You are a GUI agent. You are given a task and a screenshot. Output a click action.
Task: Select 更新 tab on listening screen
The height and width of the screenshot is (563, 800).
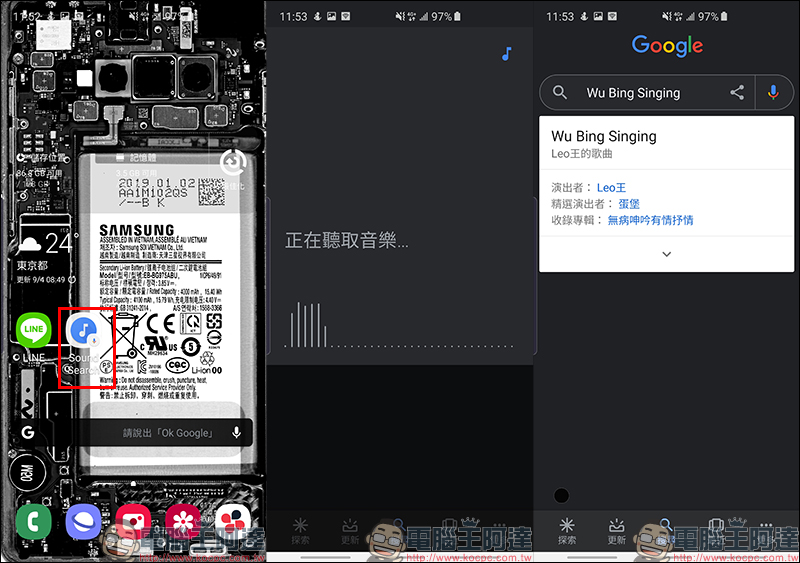click(350, 531)
